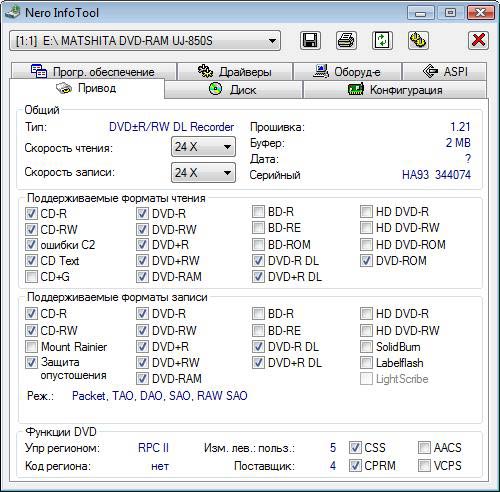Minimize the Nero InfoTool window
Image resolution: width=500 pixels, height=492 pixels.
[x=421, y=13]
